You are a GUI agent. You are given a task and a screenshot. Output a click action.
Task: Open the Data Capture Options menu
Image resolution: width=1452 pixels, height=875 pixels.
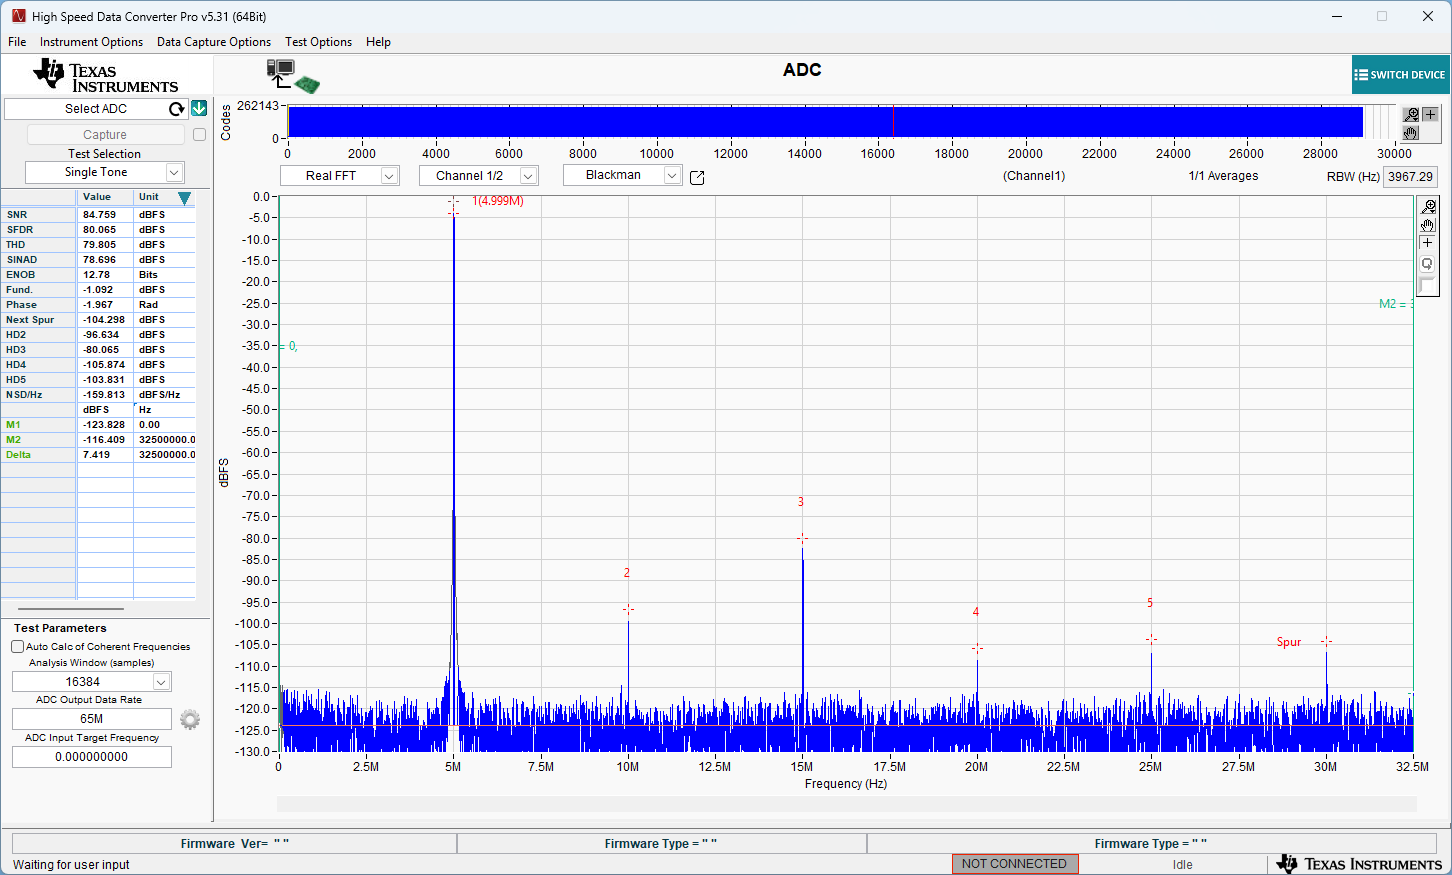click(x=214, y=42)
